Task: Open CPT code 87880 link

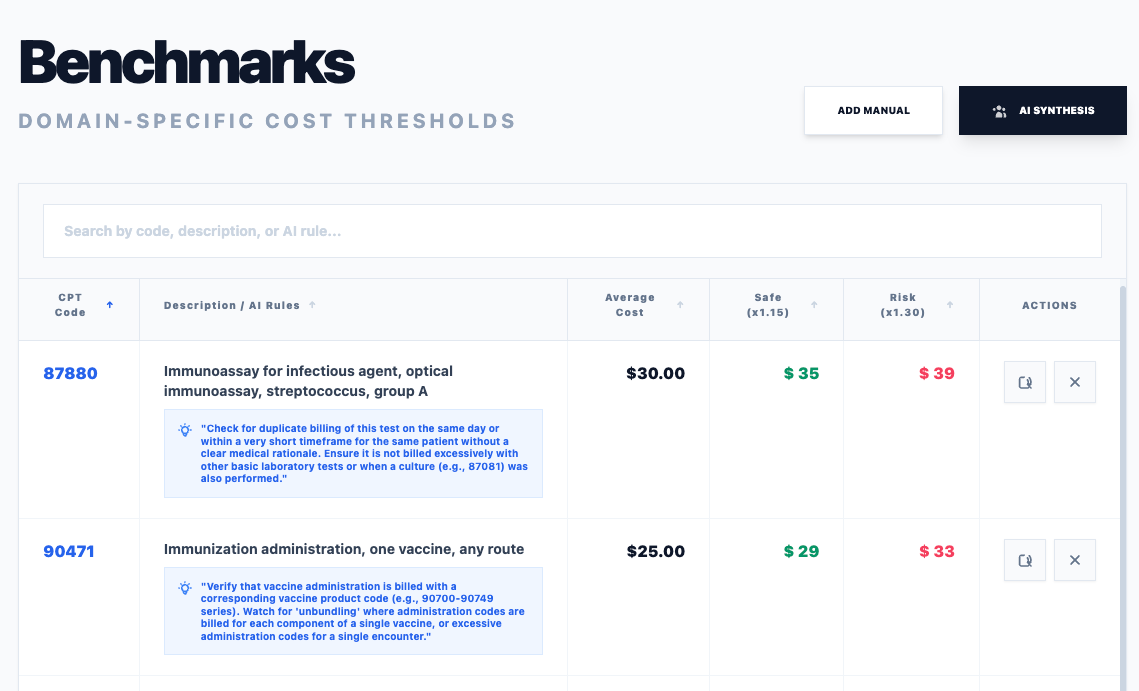Action: pyautogui.click(x=70, y=373)
